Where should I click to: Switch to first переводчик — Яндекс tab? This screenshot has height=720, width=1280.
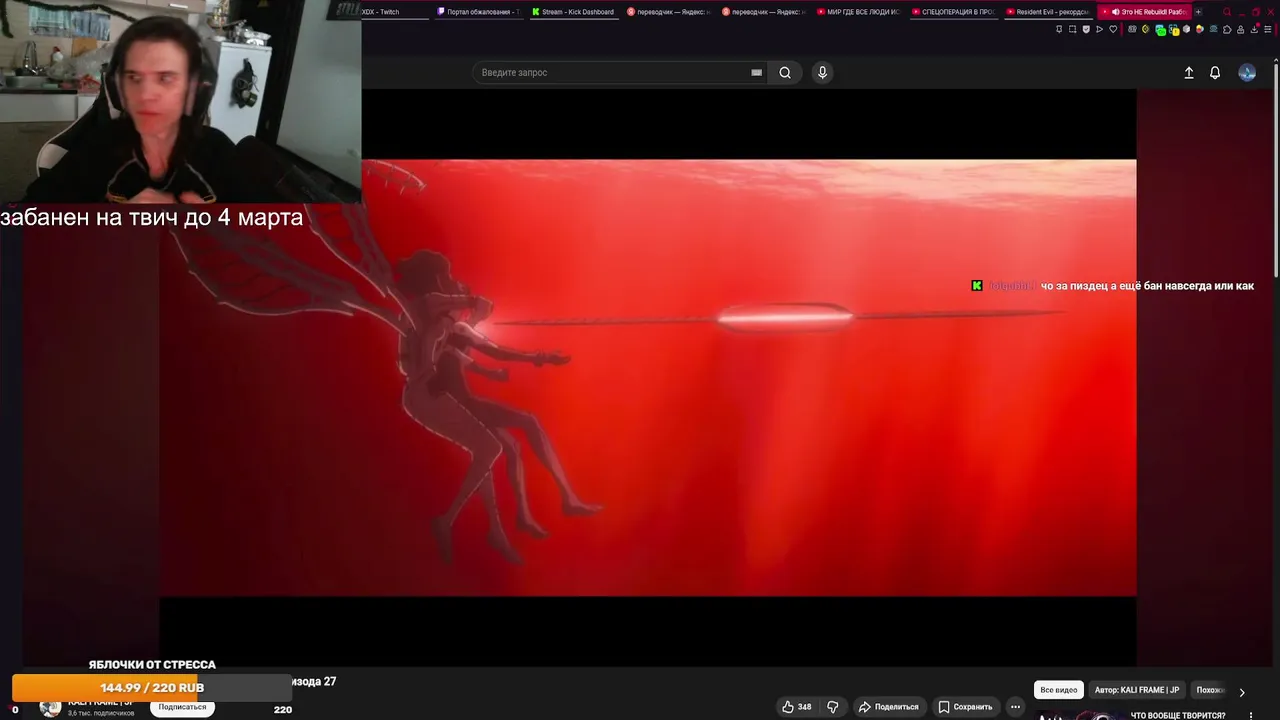tap(668, 12)
